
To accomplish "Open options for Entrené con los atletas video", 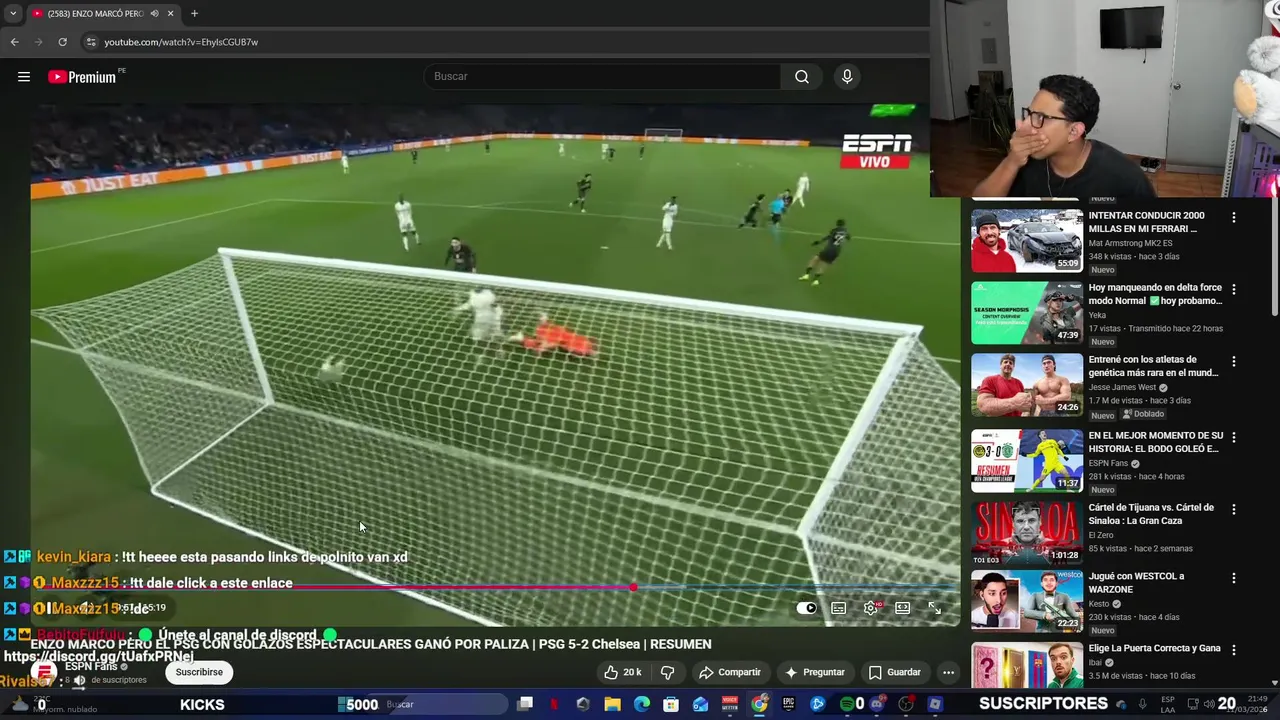I will [x=1233, y=361].
